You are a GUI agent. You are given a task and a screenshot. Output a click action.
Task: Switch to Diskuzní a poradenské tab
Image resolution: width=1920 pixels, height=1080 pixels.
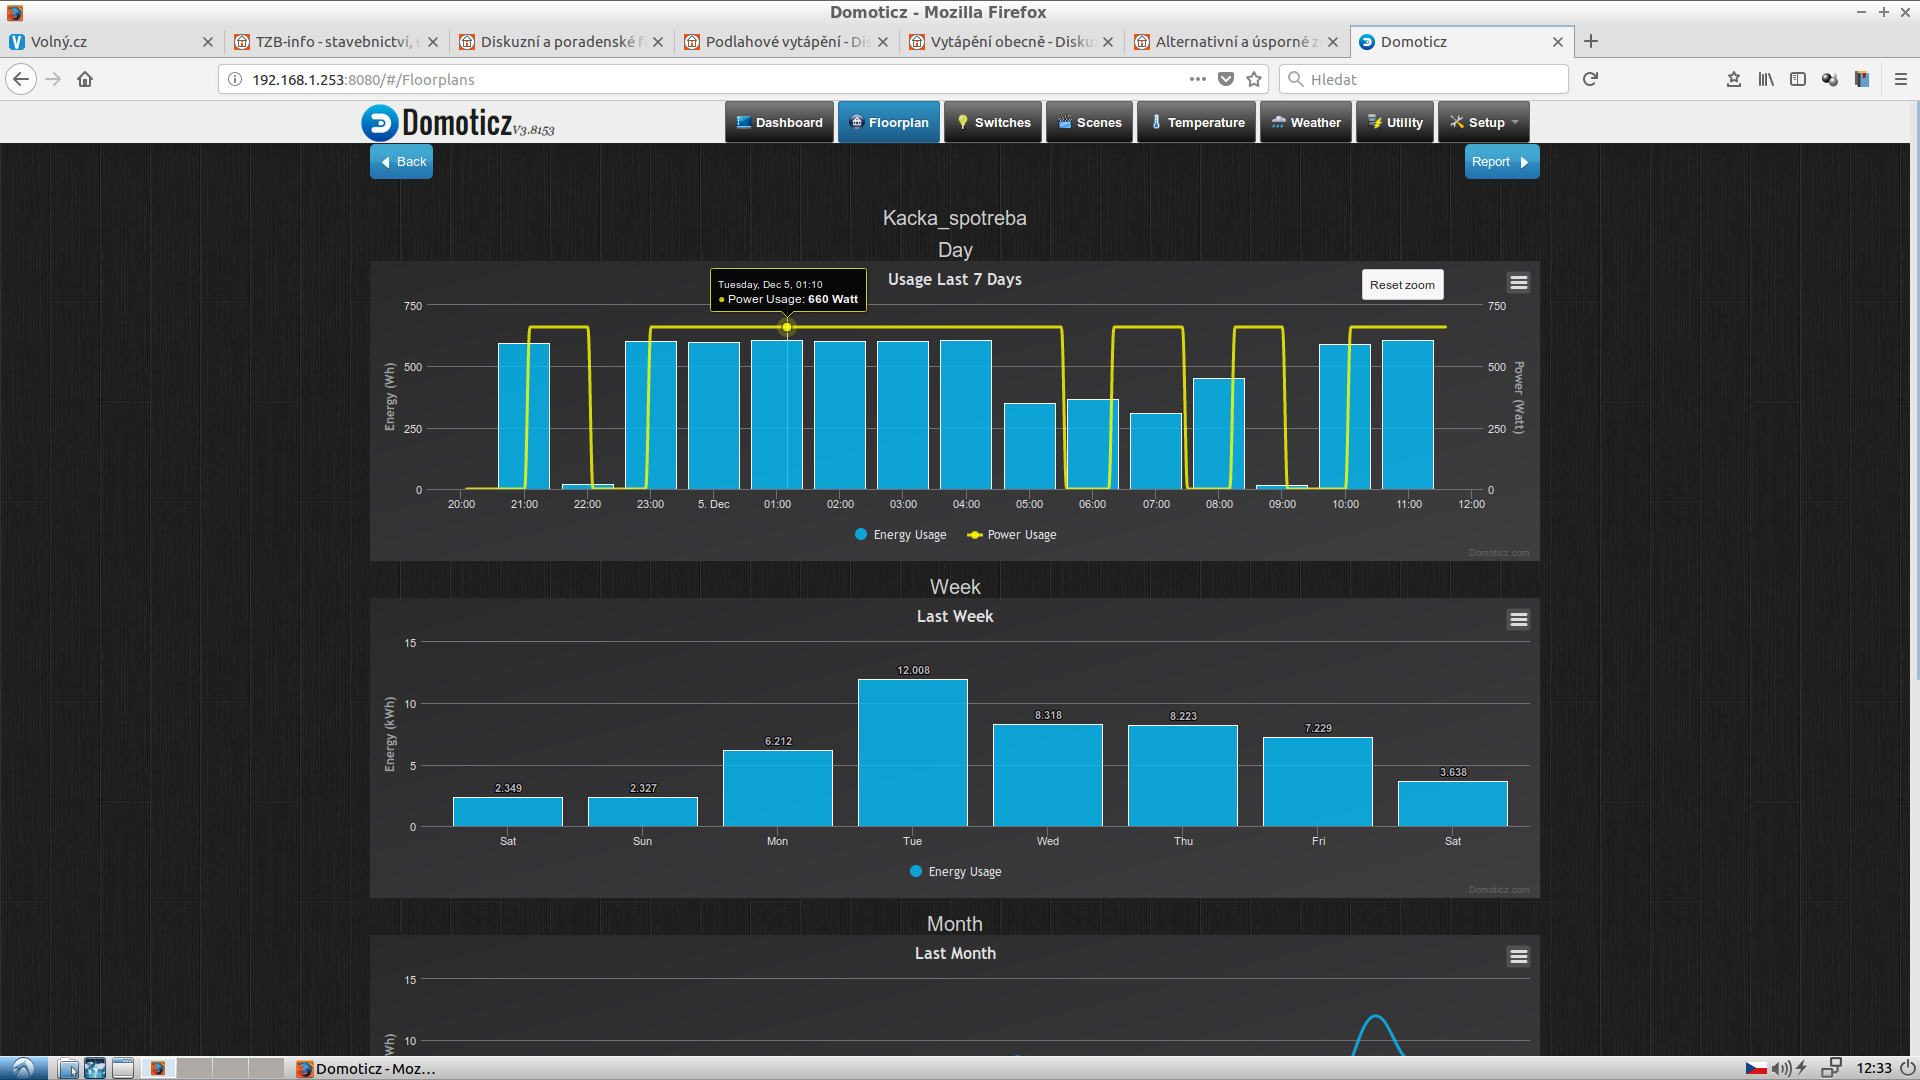pyautogui.click(x=562, y=42)
